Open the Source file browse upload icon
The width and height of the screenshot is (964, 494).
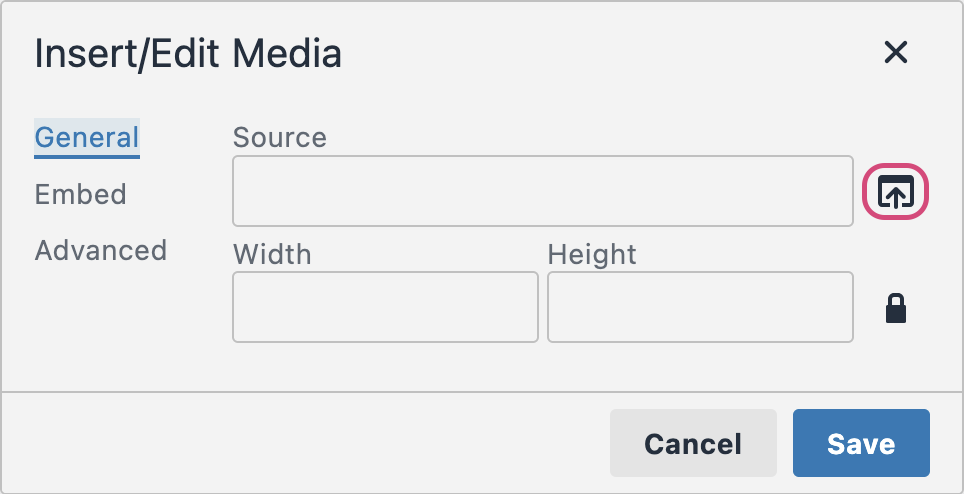click(895, 191)
